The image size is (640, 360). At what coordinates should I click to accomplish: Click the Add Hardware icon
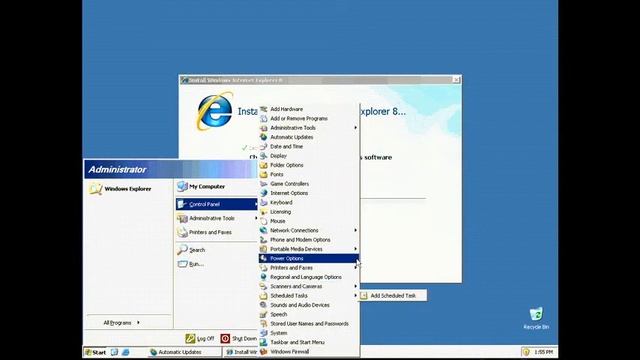(x=264, y=109)
